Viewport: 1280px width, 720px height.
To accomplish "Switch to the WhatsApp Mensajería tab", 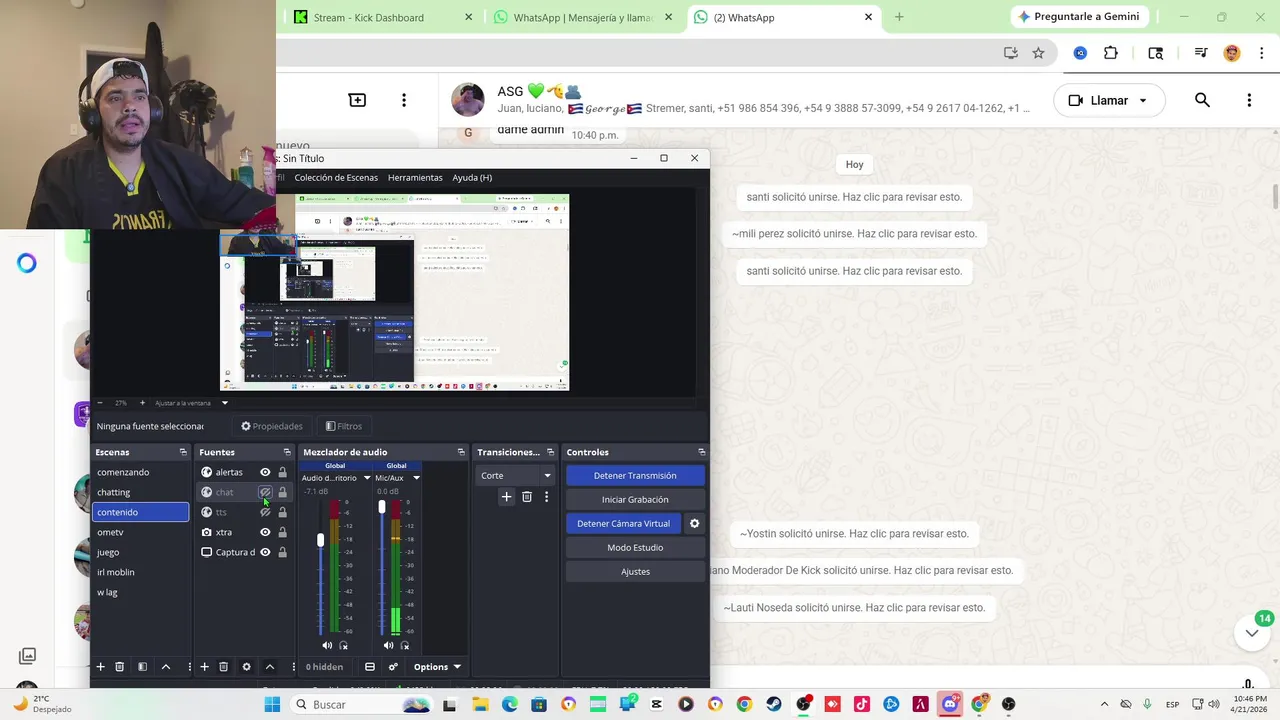I will pyautogui.click(x=584, y=17).
